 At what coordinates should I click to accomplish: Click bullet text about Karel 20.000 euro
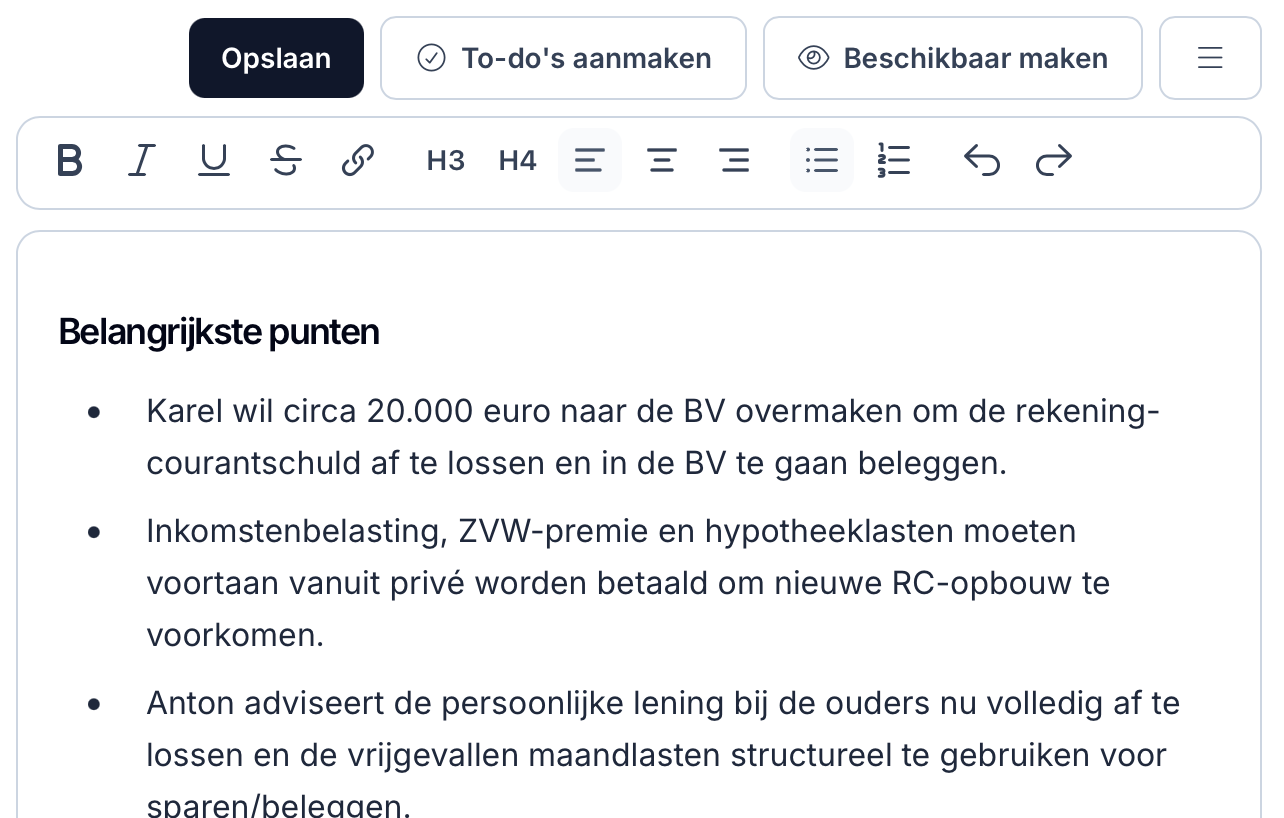[x=653, y=437]
